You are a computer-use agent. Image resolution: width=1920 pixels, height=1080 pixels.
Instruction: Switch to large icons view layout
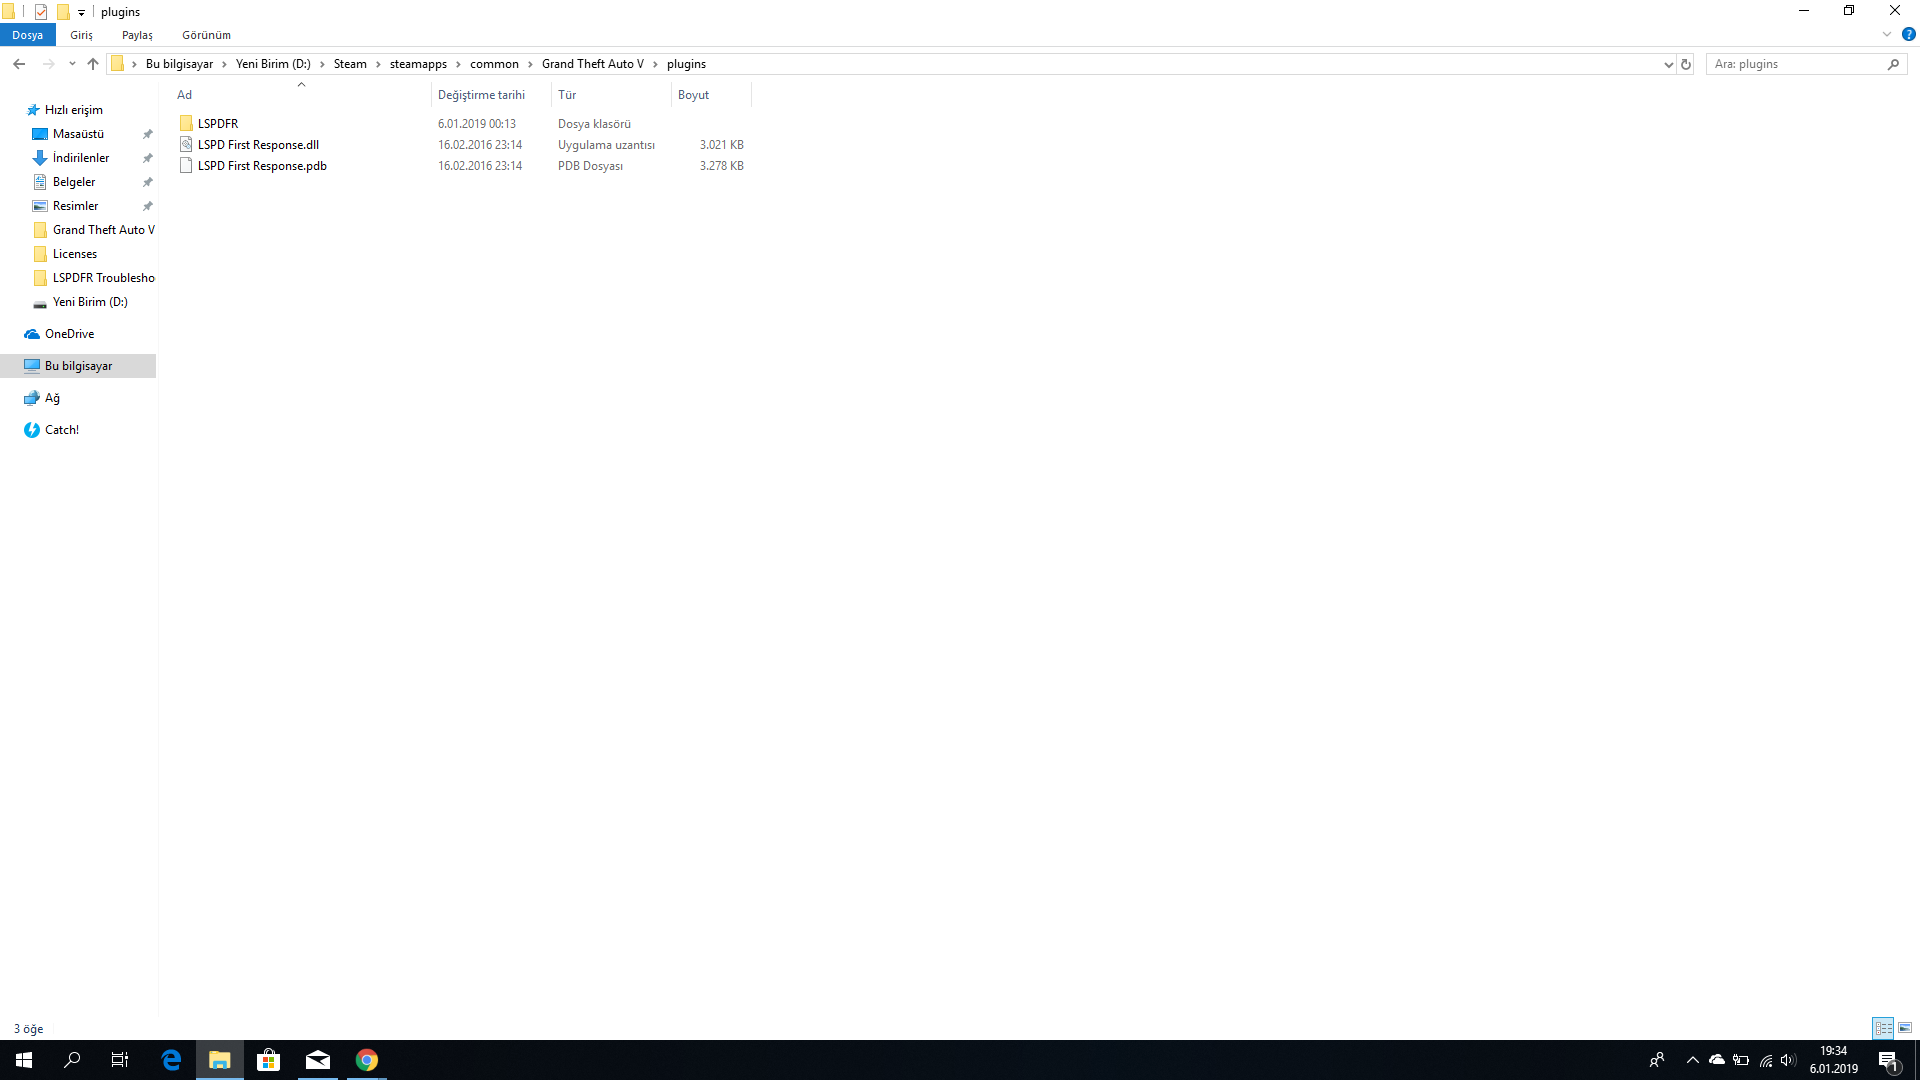click(x=1905, y=1028)
